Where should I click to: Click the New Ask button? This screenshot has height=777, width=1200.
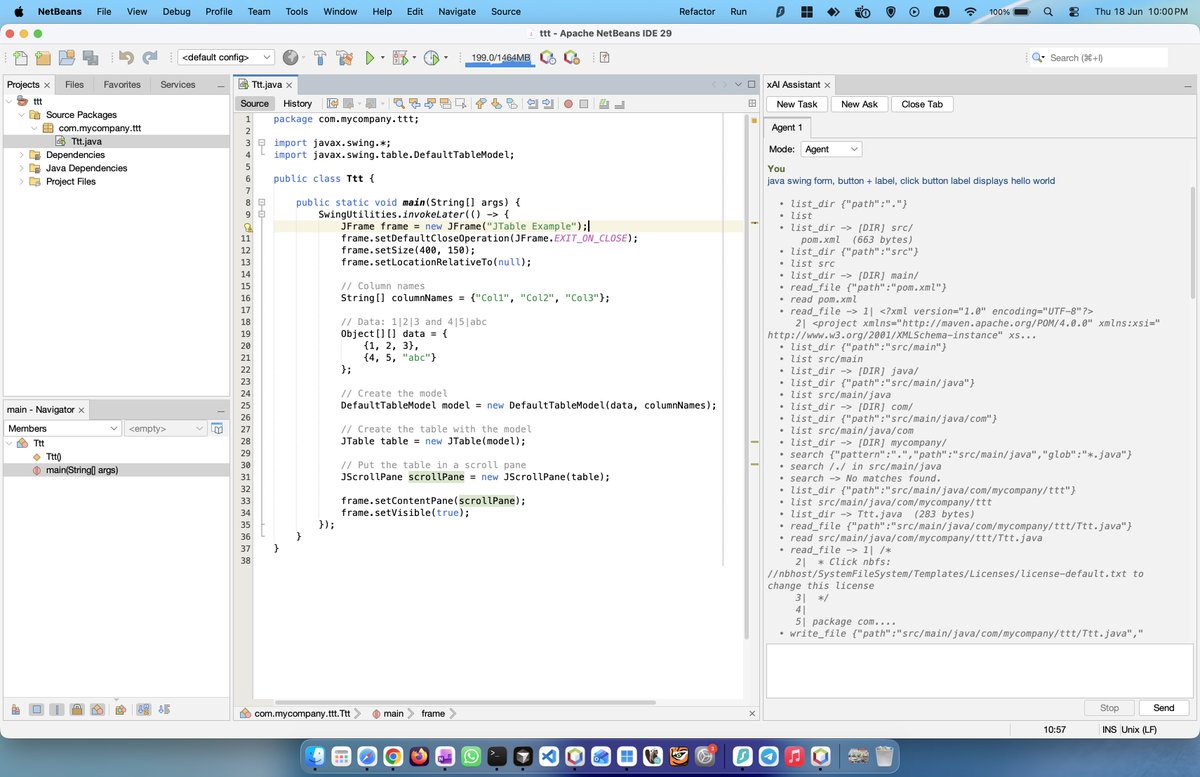click(x=859, y=104)
